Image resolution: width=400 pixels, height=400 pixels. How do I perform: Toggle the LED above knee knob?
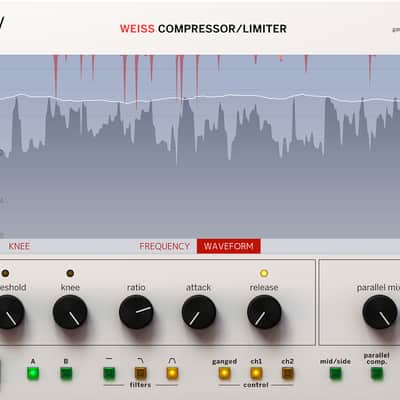(70, 273)
